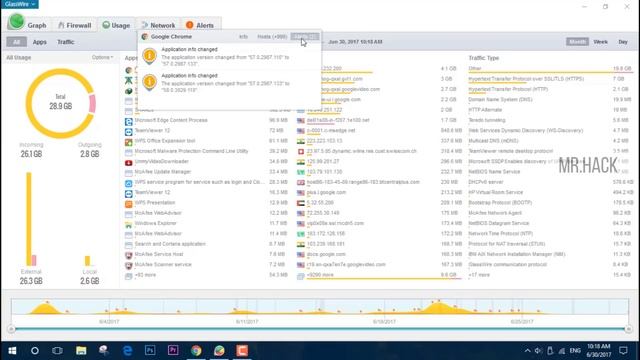
Task: Open the Action Center notifications icon
Action: [x=623, y=351]
